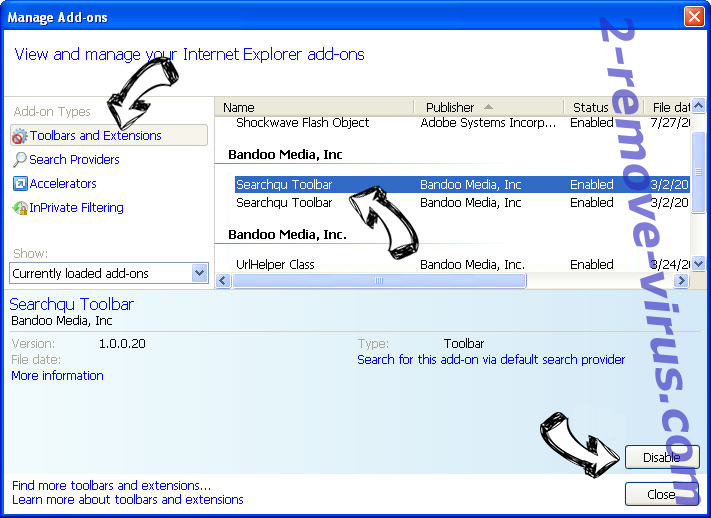Image resolution: width=711 pixels, height=518 pixels.
Task: Close the Manage Add-ons window with X
Action: pyautogui.click(x=694, y=17)
